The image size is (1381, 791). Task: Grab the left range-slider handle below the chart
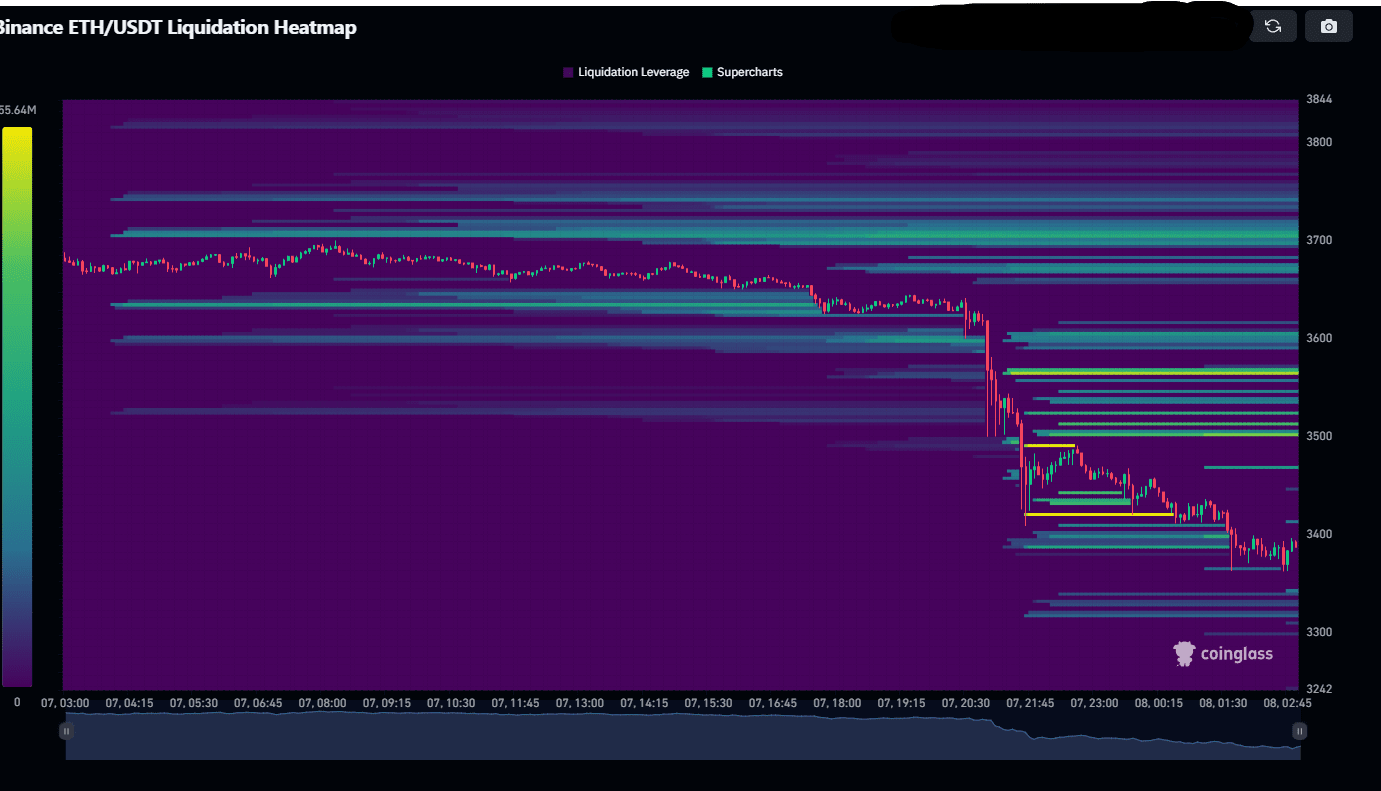pos(66,731)
